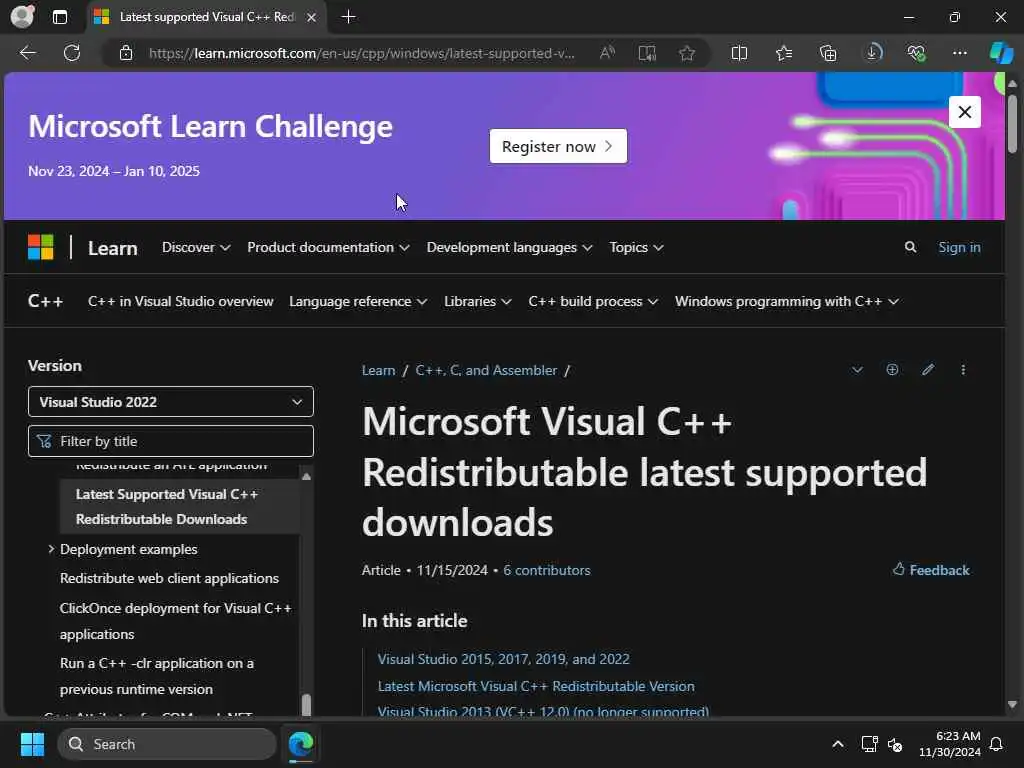This screenshot has width=1024, height=768.
Task: Activate Read aloud icon in address bar
Action: click(607, 53)
